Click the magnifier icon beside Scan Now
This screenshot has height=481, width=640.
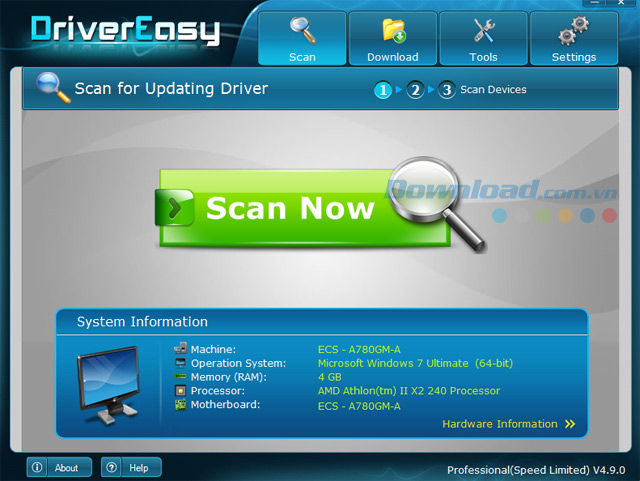437,203
